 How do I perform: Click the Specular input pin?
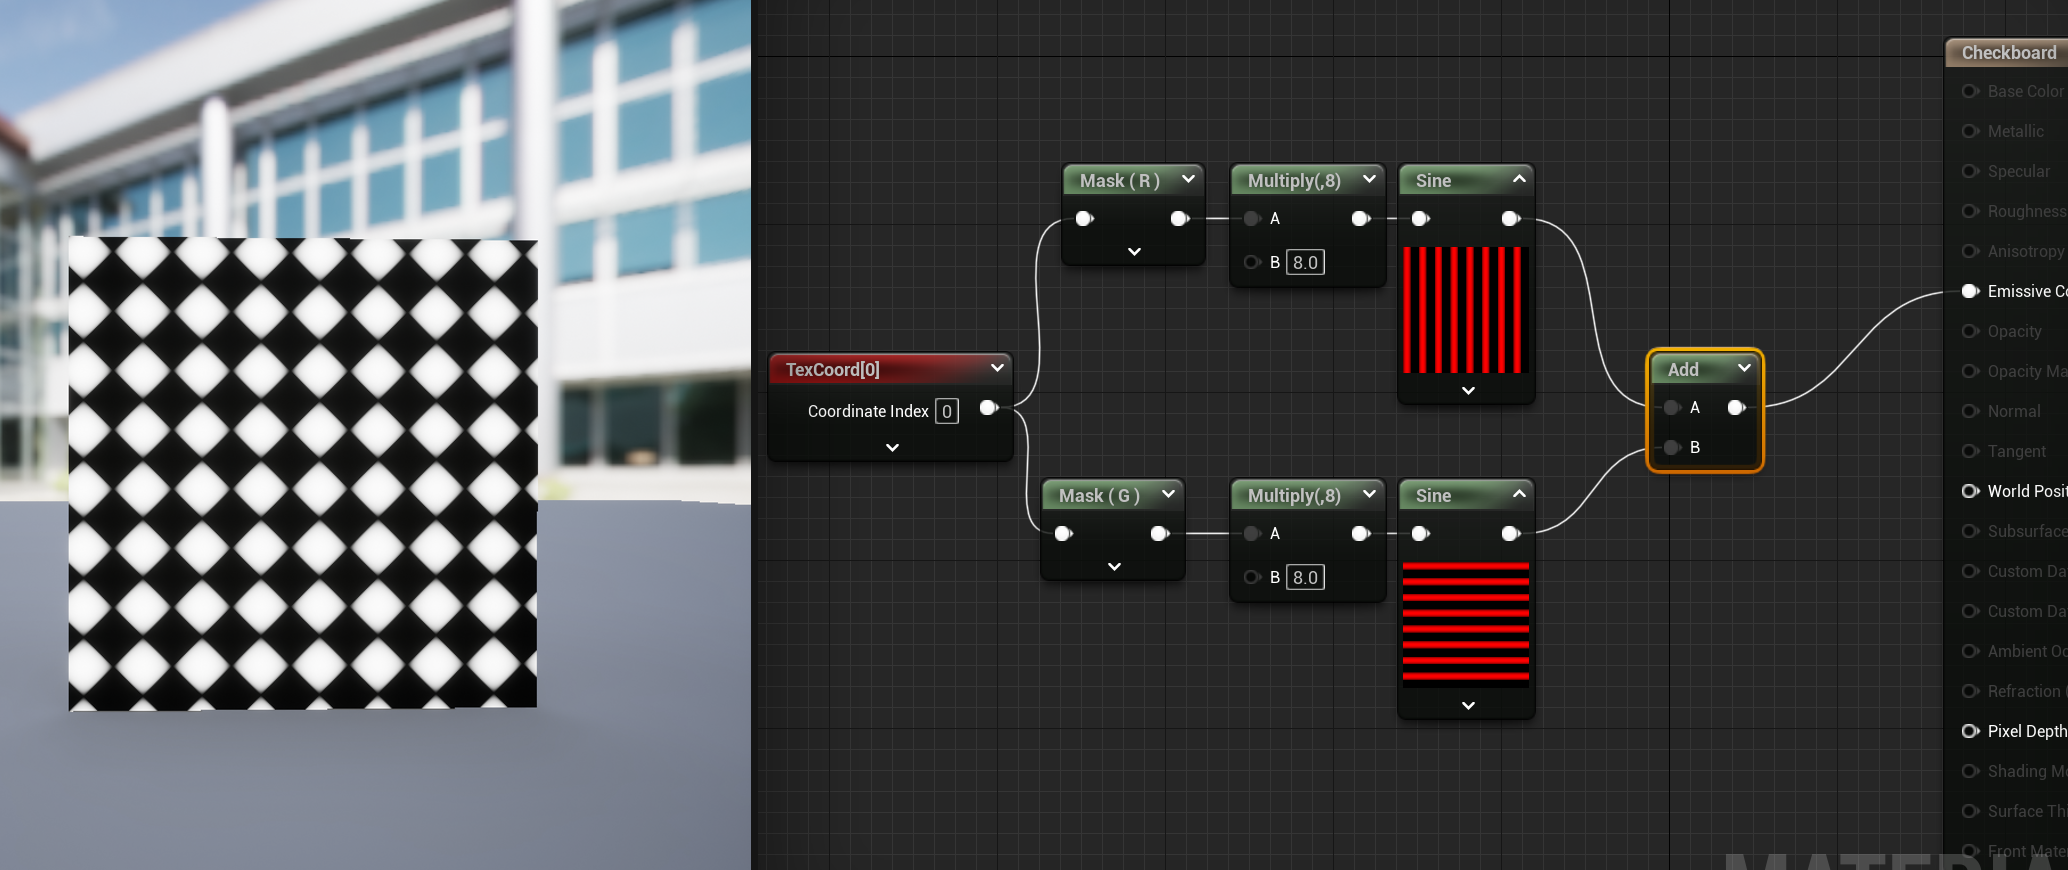click(1971, 171)
